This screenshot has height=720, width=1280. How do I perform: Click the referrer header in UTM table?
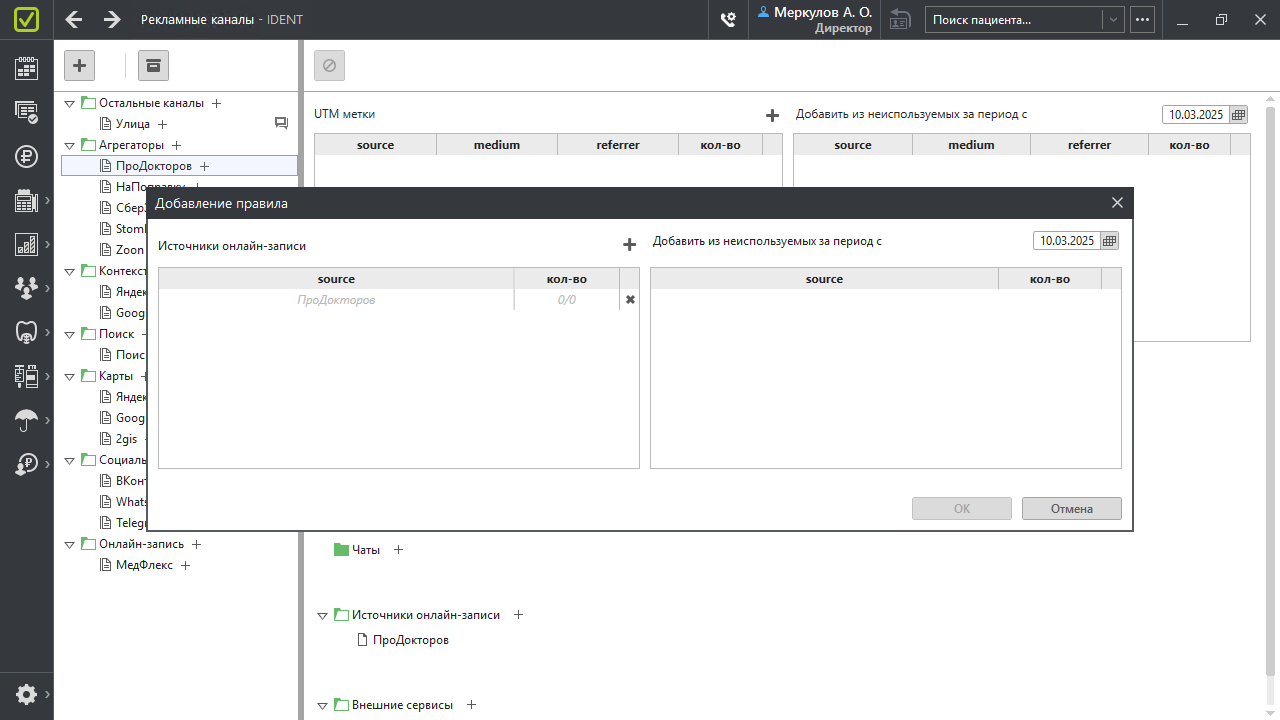pos(618,145)
